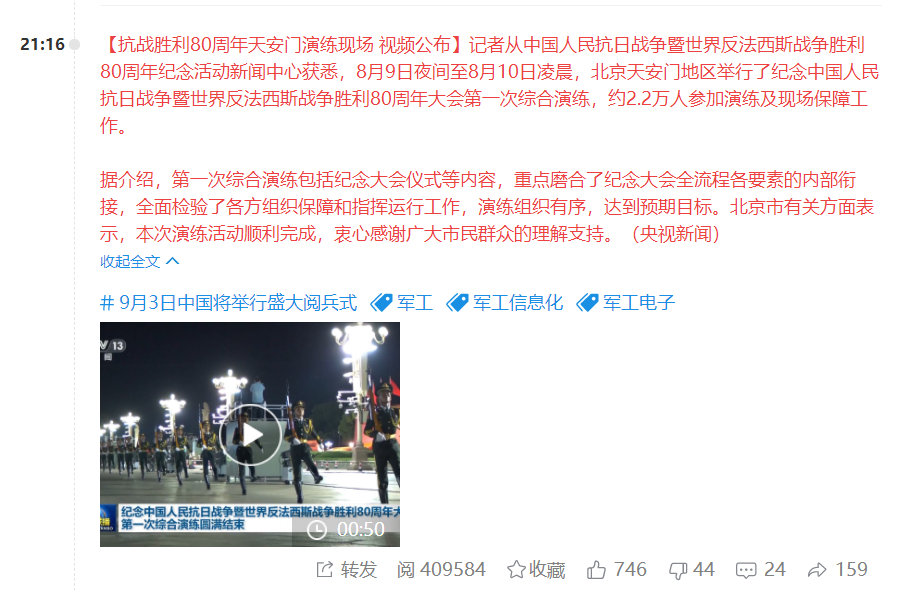Dislike the post with thumbs-down
Image resolution: width=910 pixels, height=590 pixels.
tap(678, 570)
